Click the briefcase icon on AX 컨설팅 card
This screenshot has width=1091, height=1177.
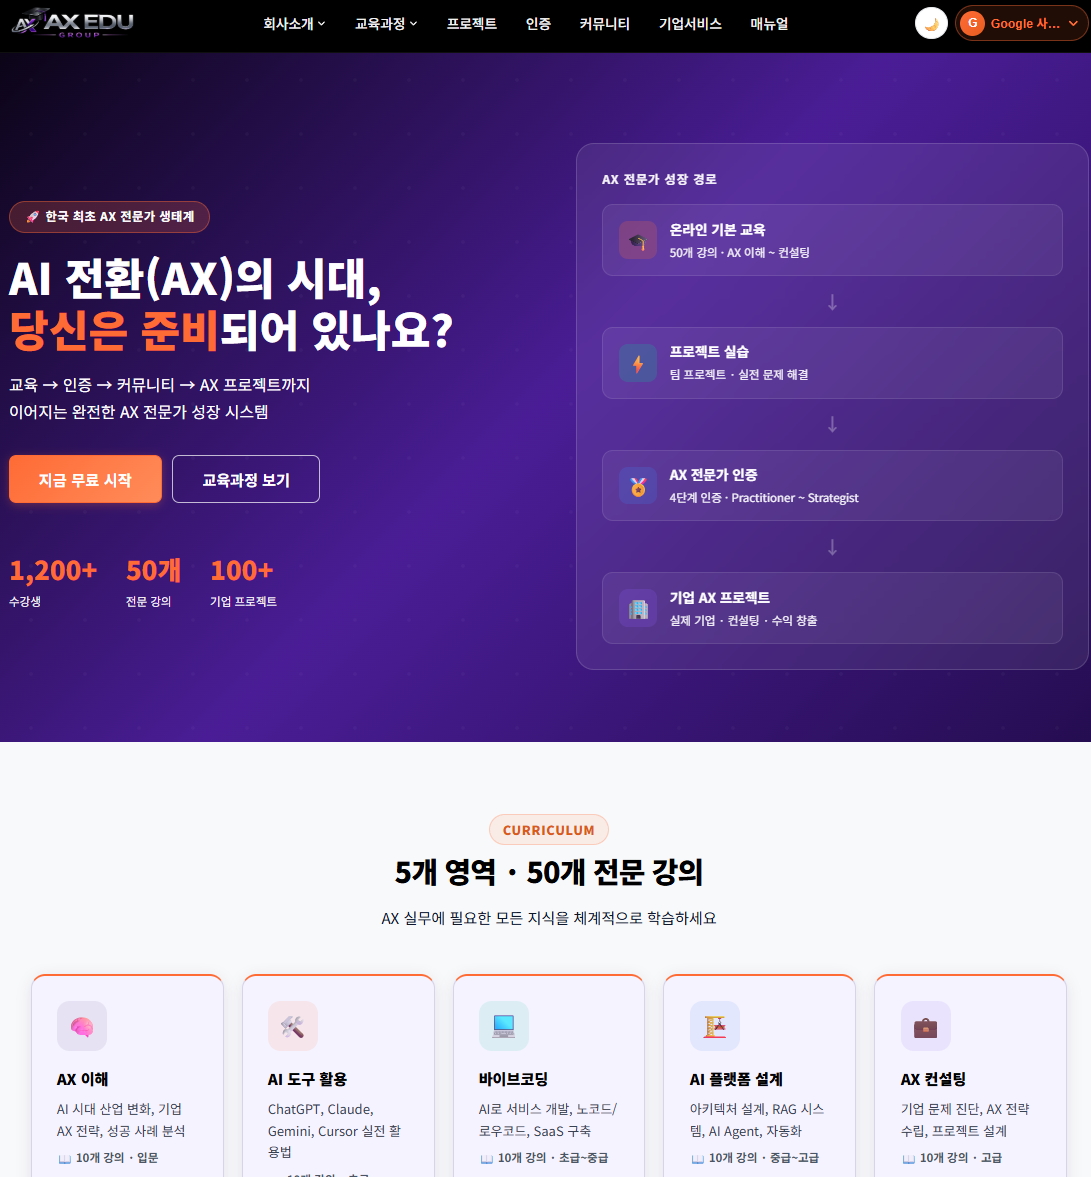click(x=926, y=1026)
